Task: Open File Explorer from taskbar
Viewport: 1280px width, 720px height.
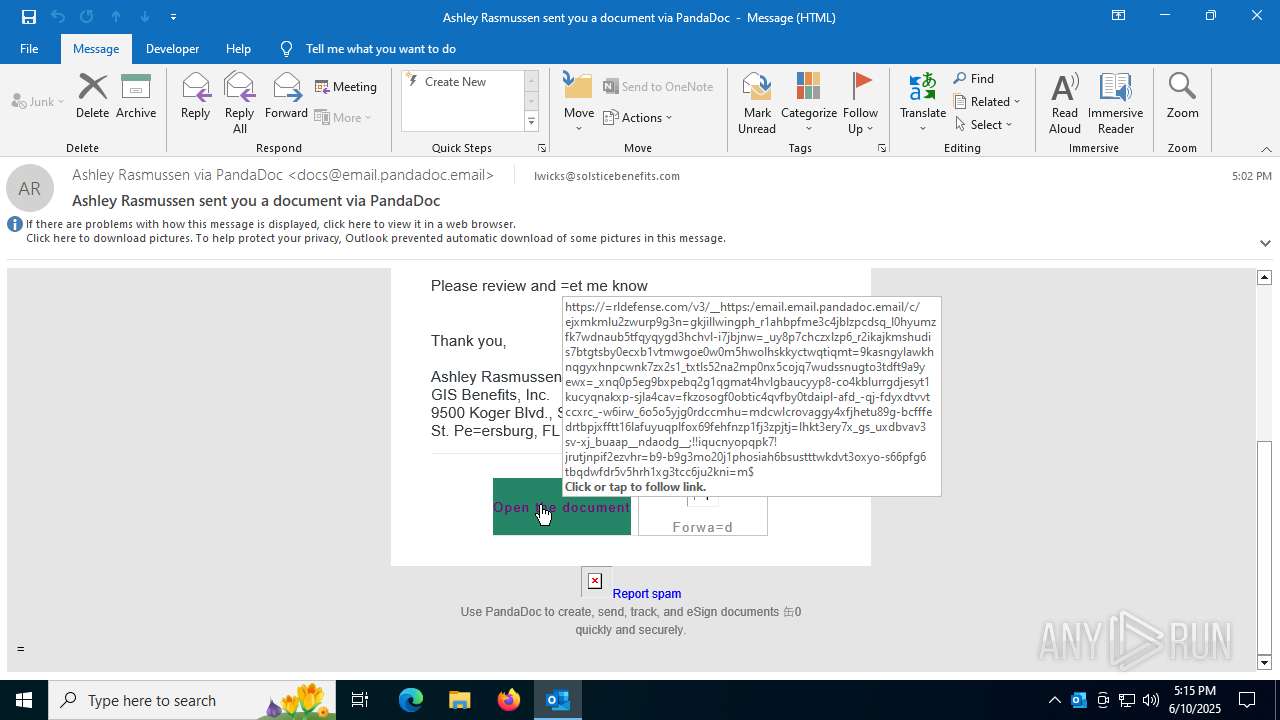Action: 460,700
